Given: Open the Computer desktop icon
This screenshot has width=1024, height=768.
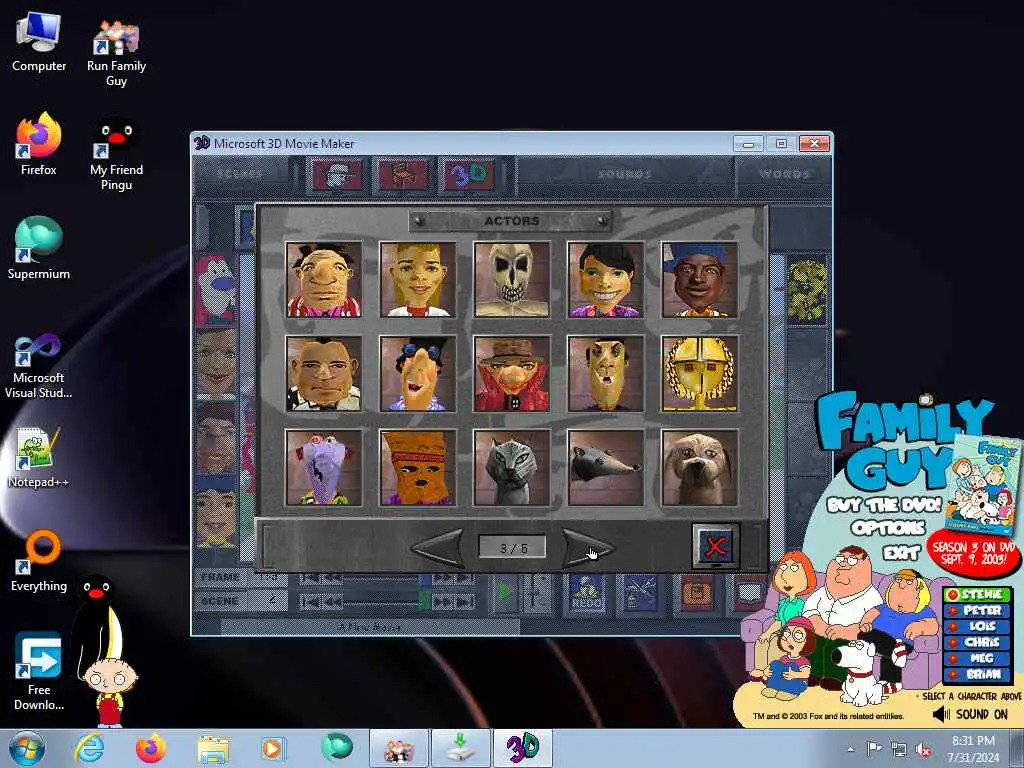Looking at the screenshot, I should click(39, 42).
